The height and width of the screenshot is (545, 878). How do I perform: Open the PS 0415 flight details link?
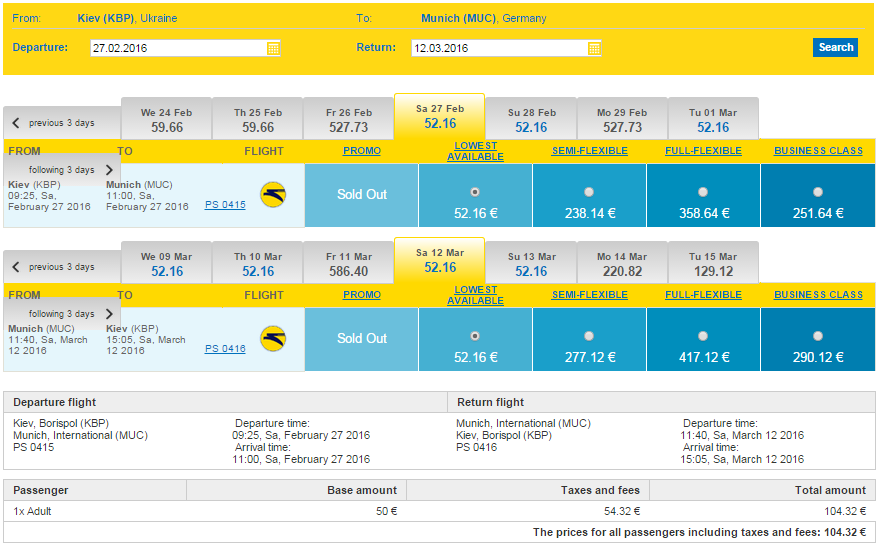(225, 205)
